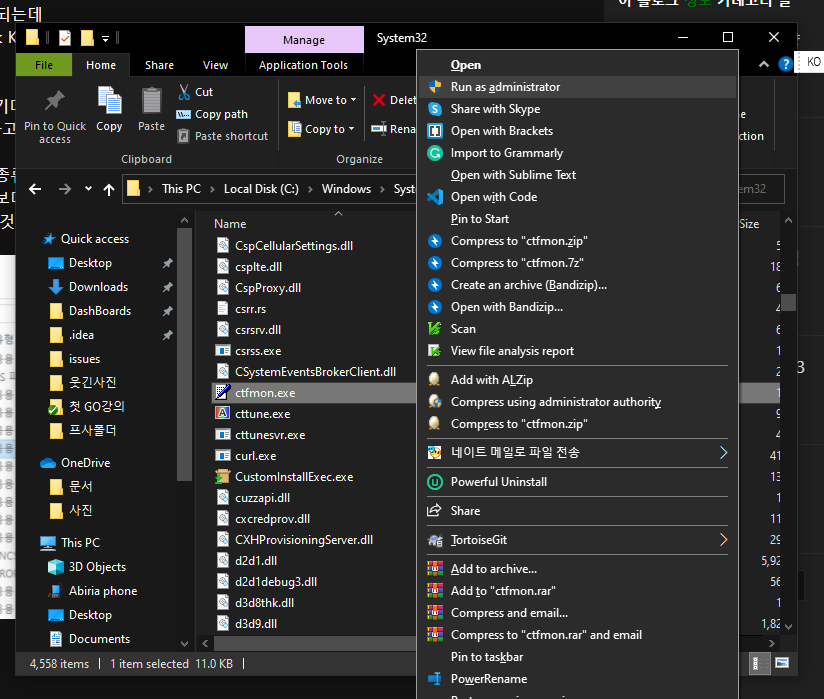Screen dimensions: 824x699
Task: Click the Run as administrator shield icon
Action: click(435, 87)
